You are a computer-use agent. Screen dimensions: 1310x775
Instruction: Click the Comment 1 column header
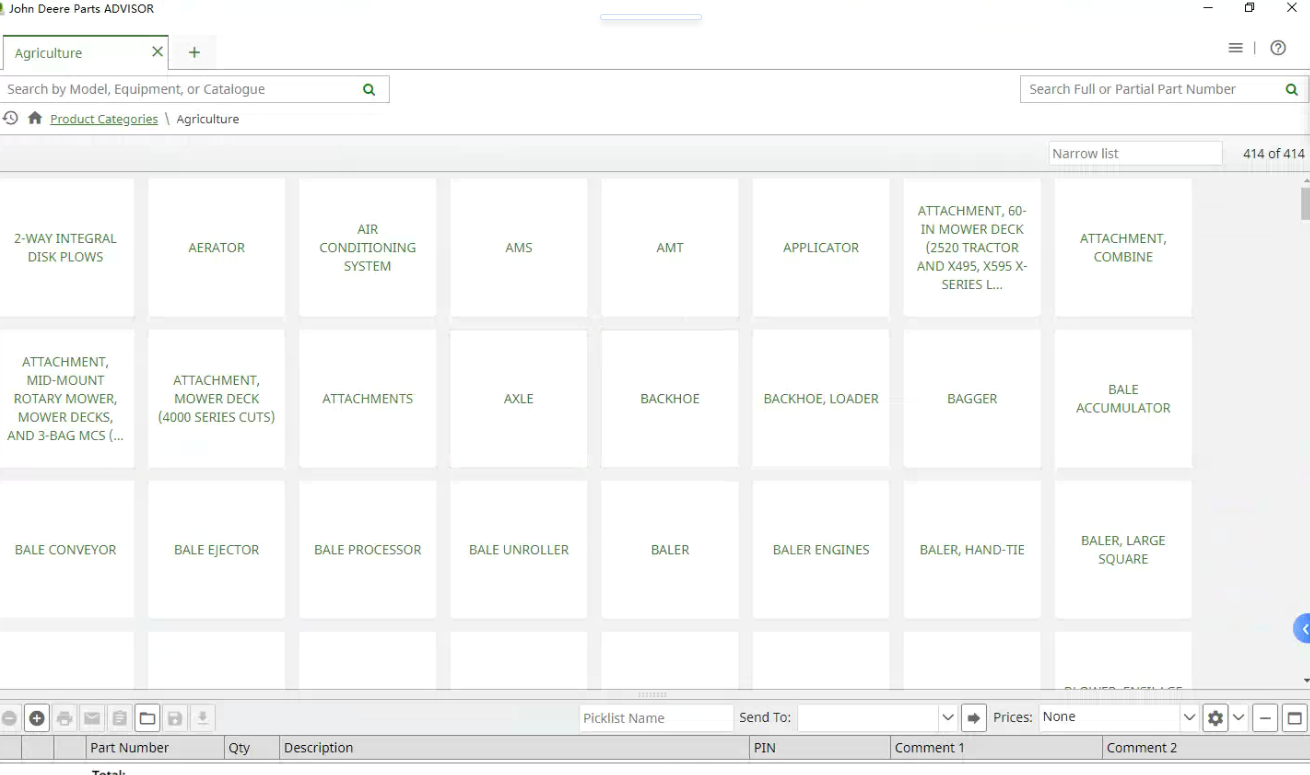[x=996, y=747]
